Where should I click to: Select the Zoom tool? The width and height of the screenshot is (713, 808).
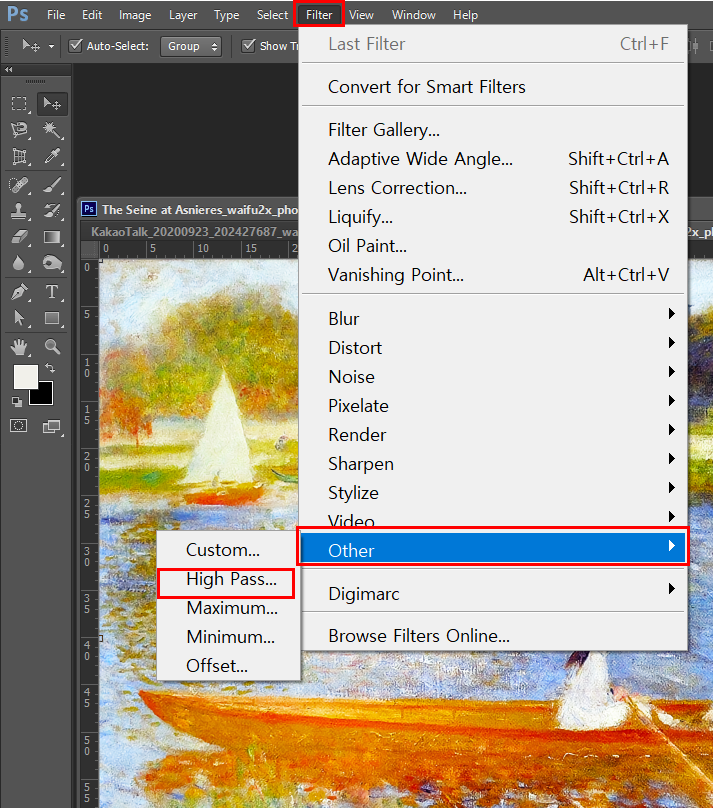tap(52, 347)
